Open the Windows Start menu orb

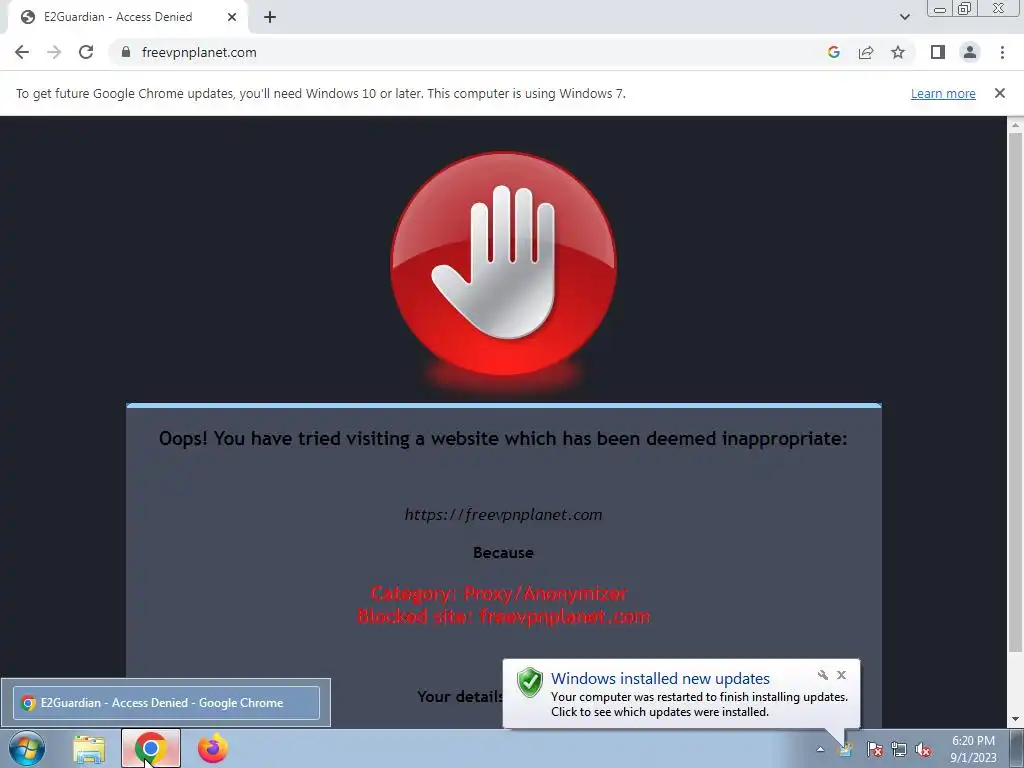tap(27, 748)
